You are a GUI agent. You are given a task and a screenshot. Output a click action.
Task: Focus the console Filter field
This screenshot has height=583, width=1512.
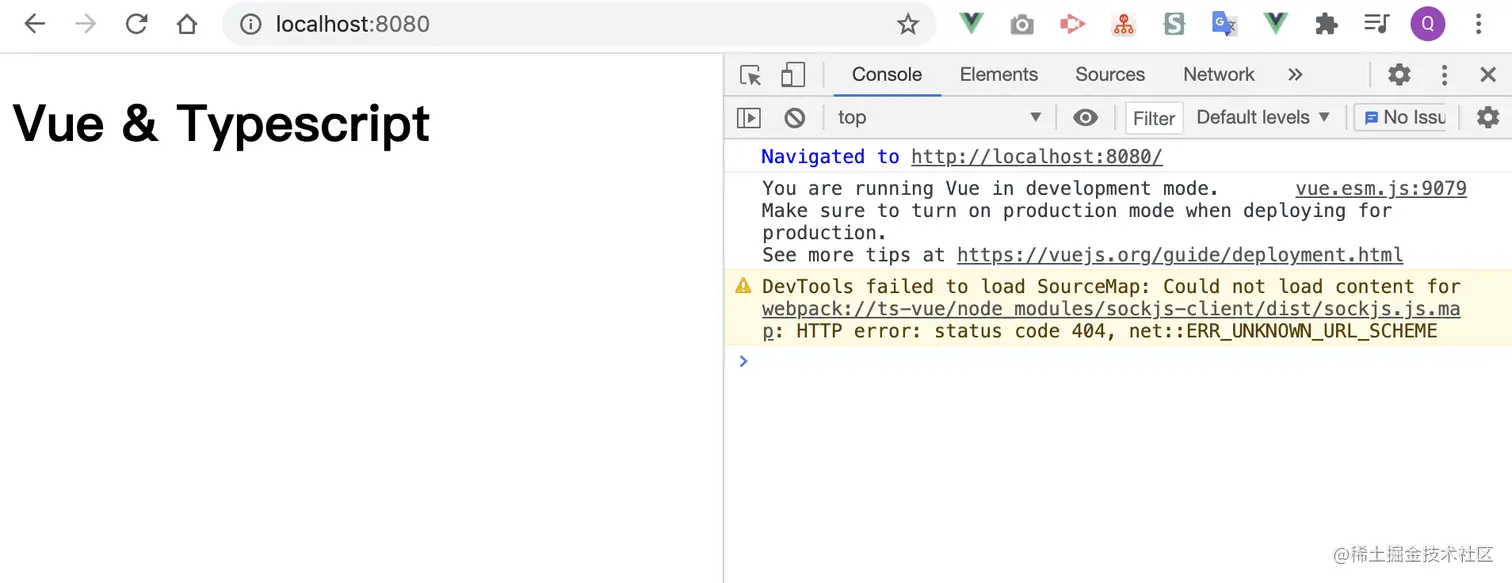point(1154,118)
